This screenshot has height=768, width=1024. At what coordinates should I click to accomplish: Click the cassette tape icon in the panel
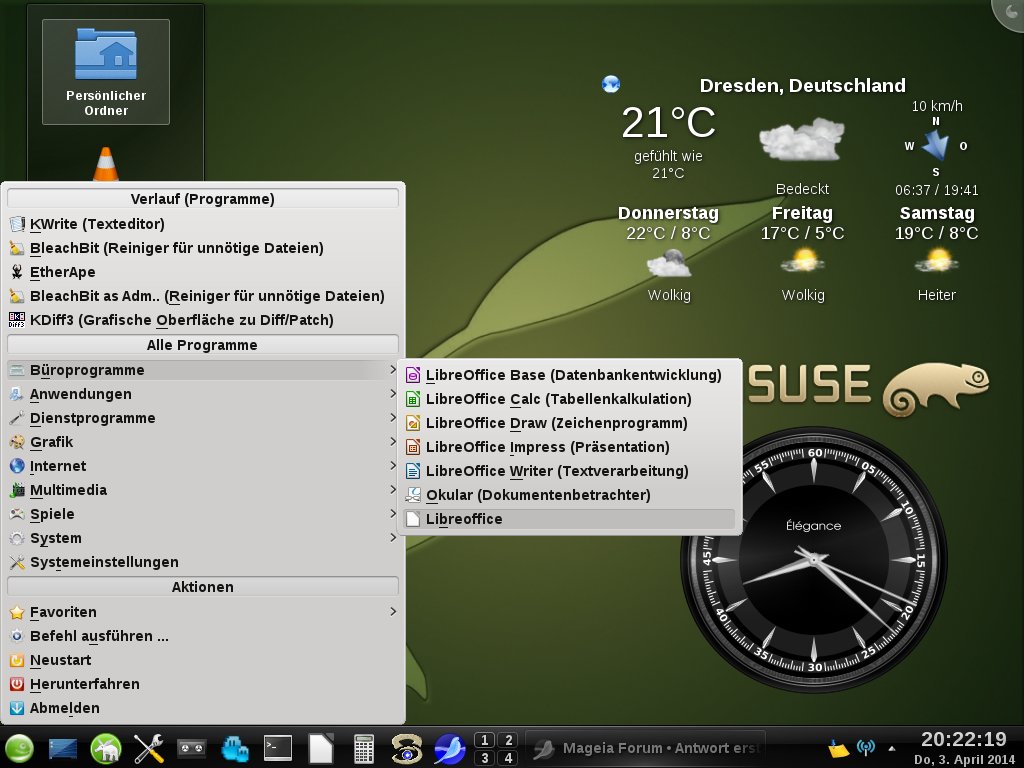191,748
